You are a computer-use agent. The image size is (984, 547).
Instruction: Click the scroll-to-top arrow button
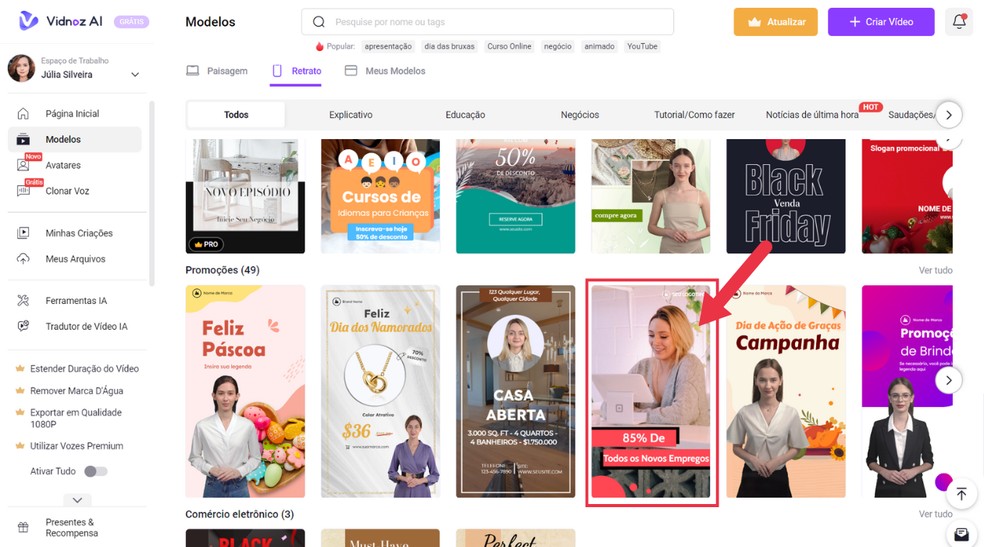(961, 494)
